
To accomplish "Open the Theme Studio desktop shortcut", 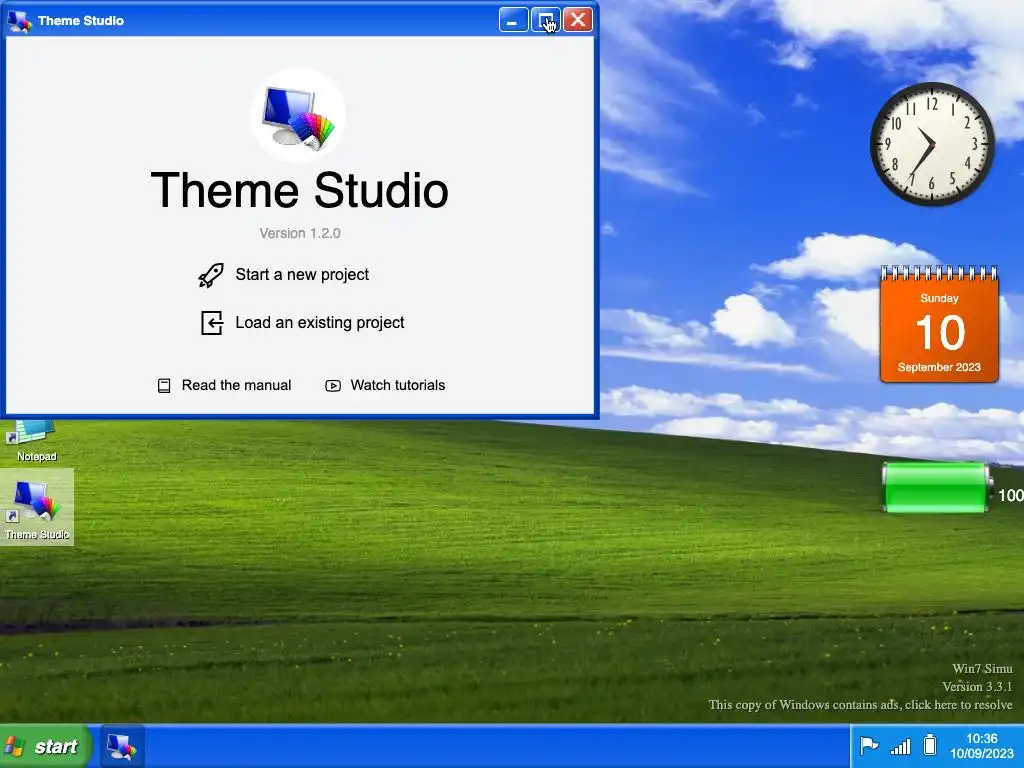I will [x=37, y=507].
